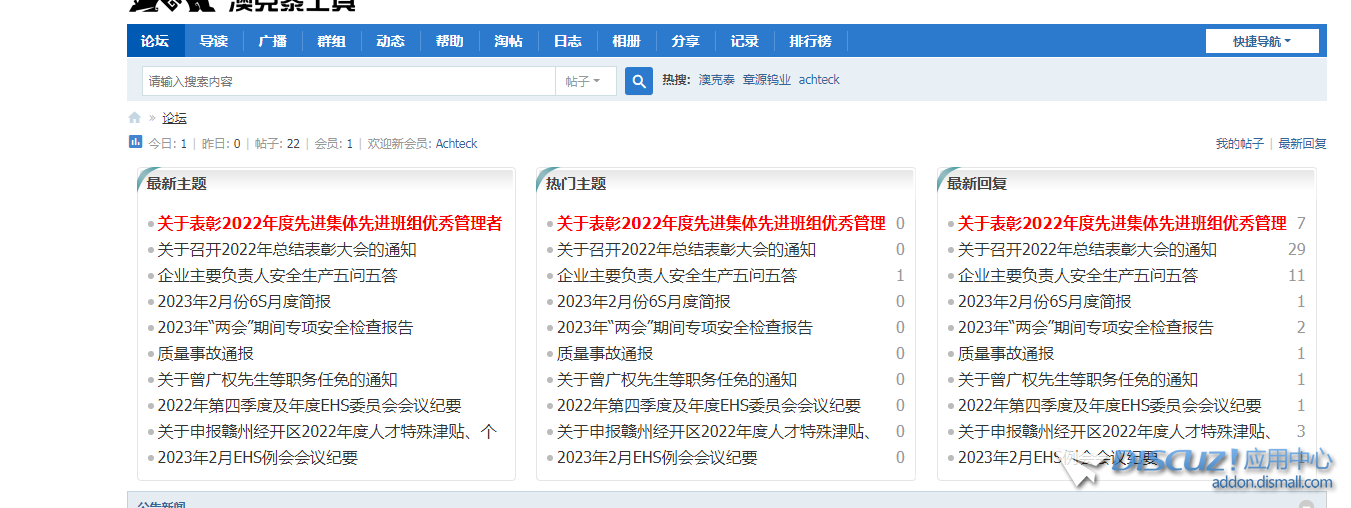The width and height of the screenshot is (1351, 508).
Task: Select the 分享 tab
Action: click(x=686, y=41)
